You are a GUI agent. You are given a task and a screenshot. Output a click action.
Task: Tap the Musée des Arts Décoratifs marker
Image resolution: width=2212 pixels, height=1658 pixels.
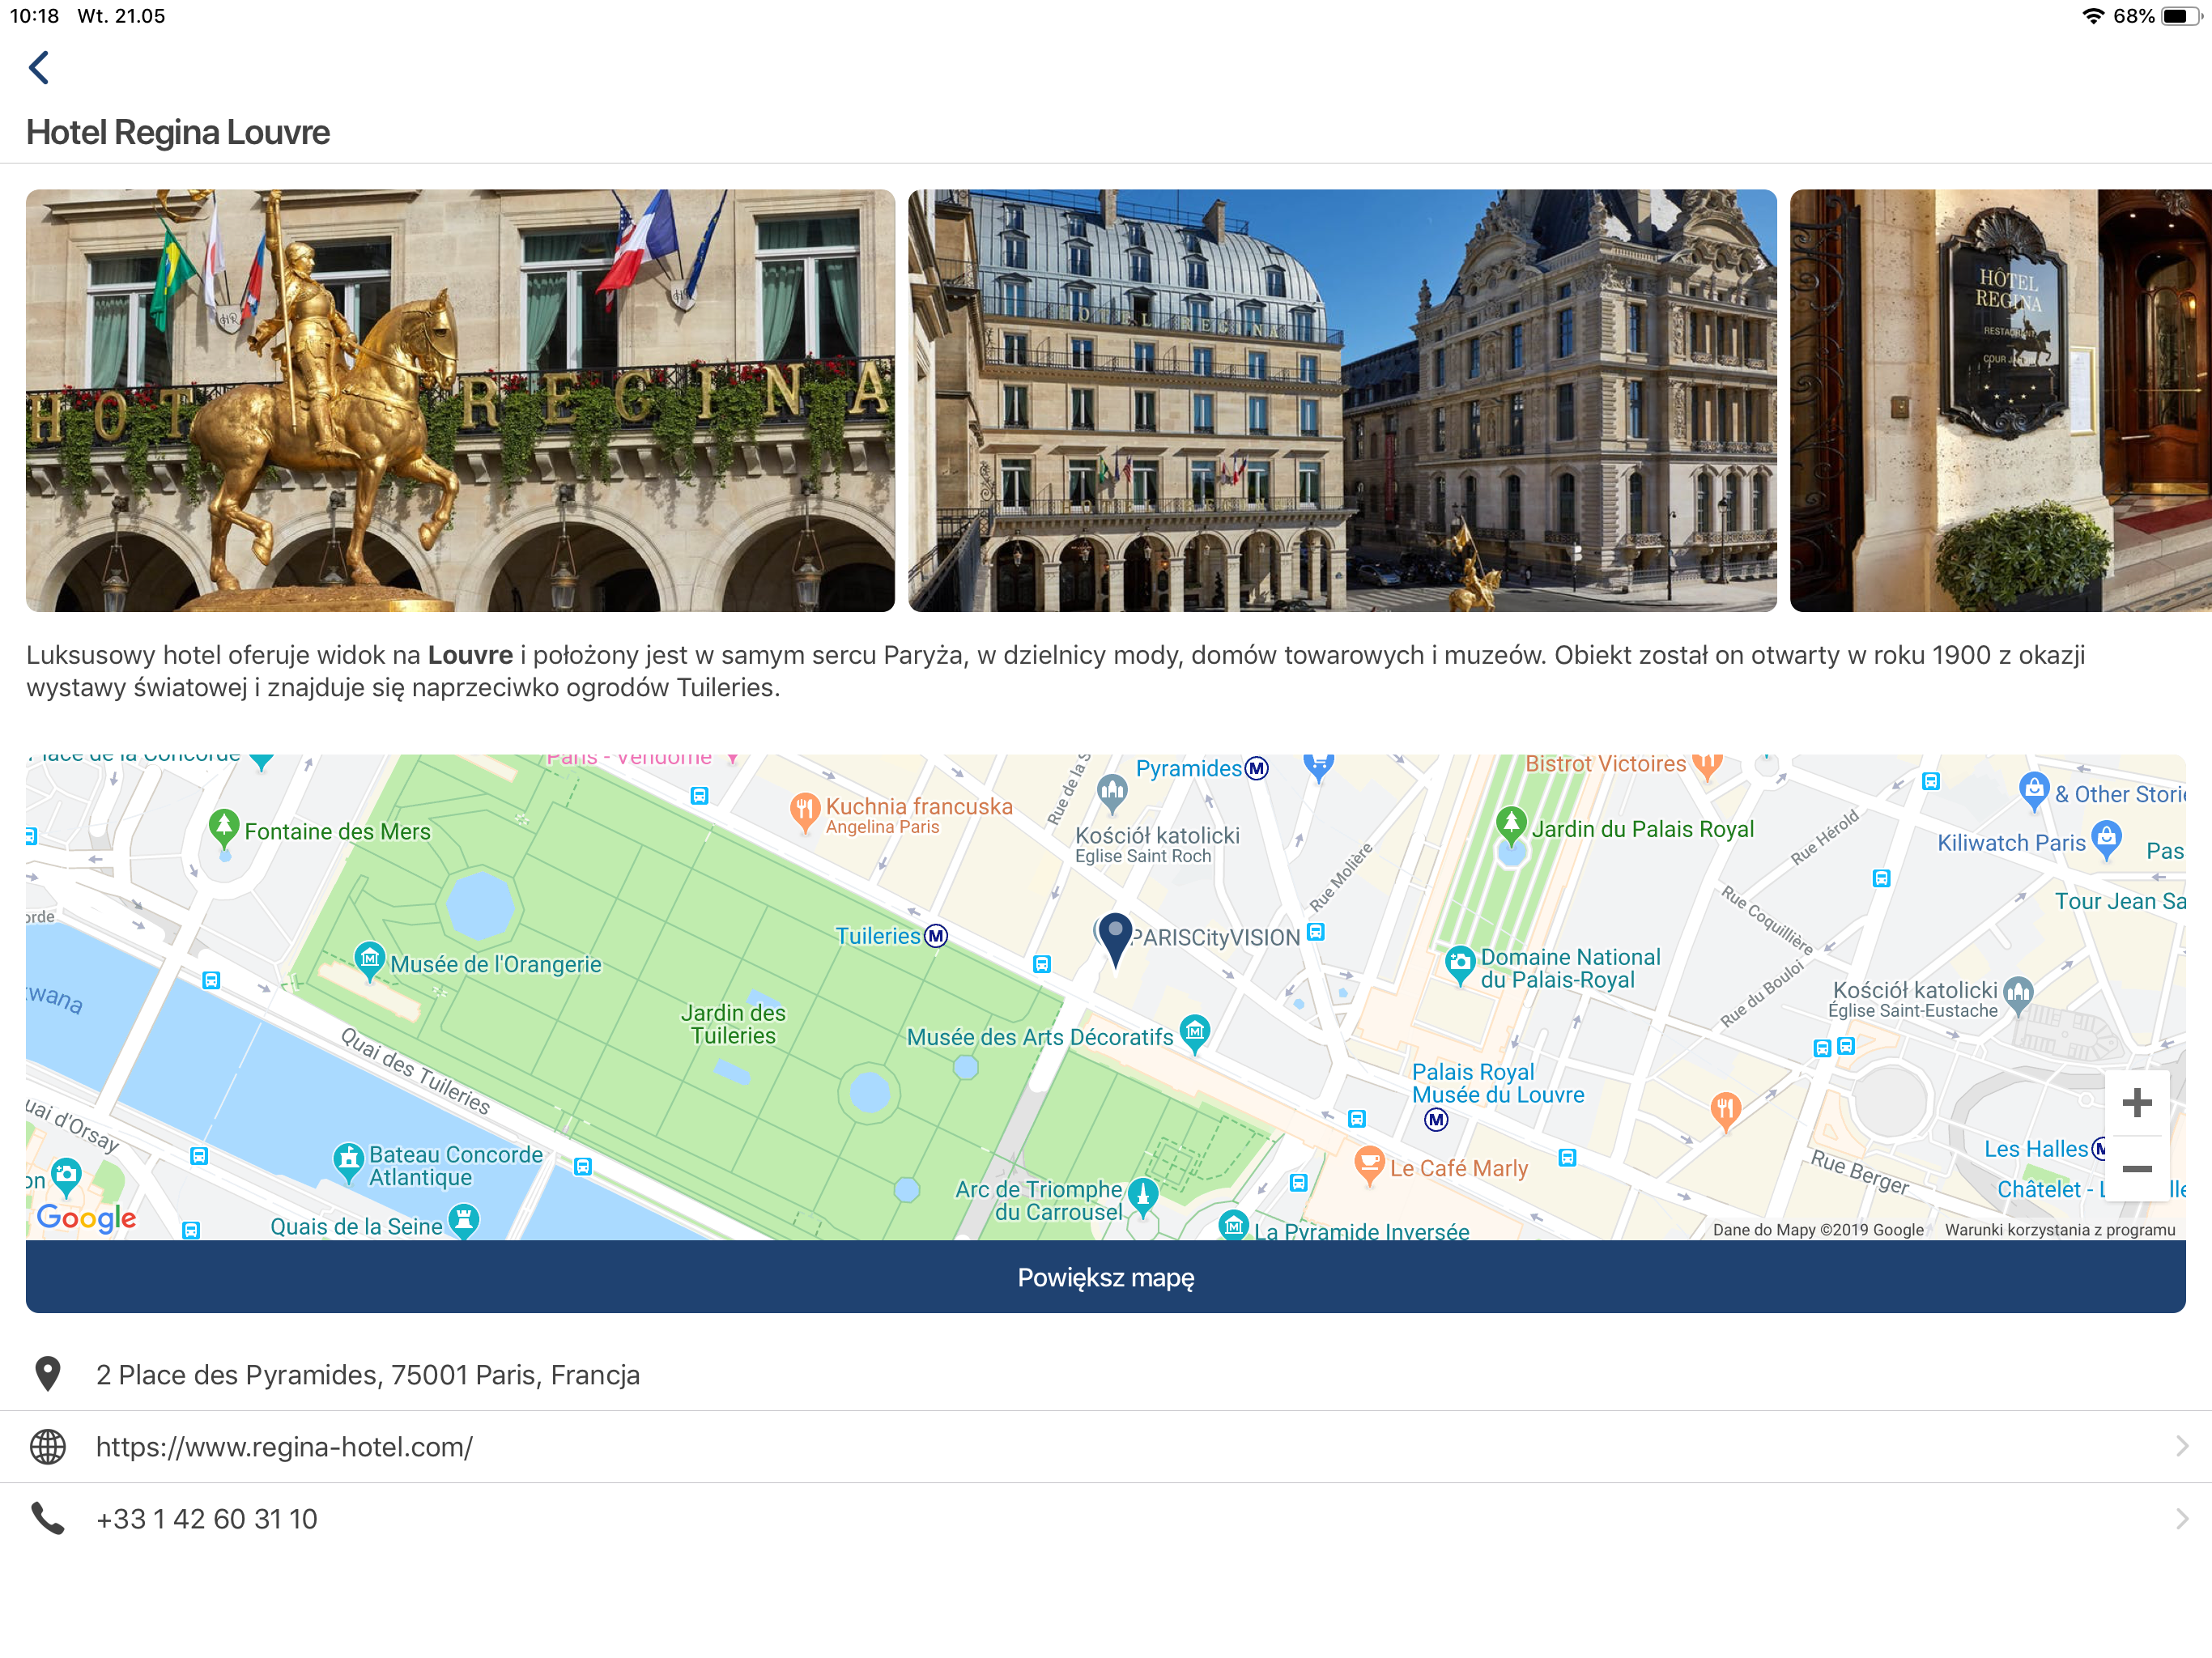click(1195, 1032)
